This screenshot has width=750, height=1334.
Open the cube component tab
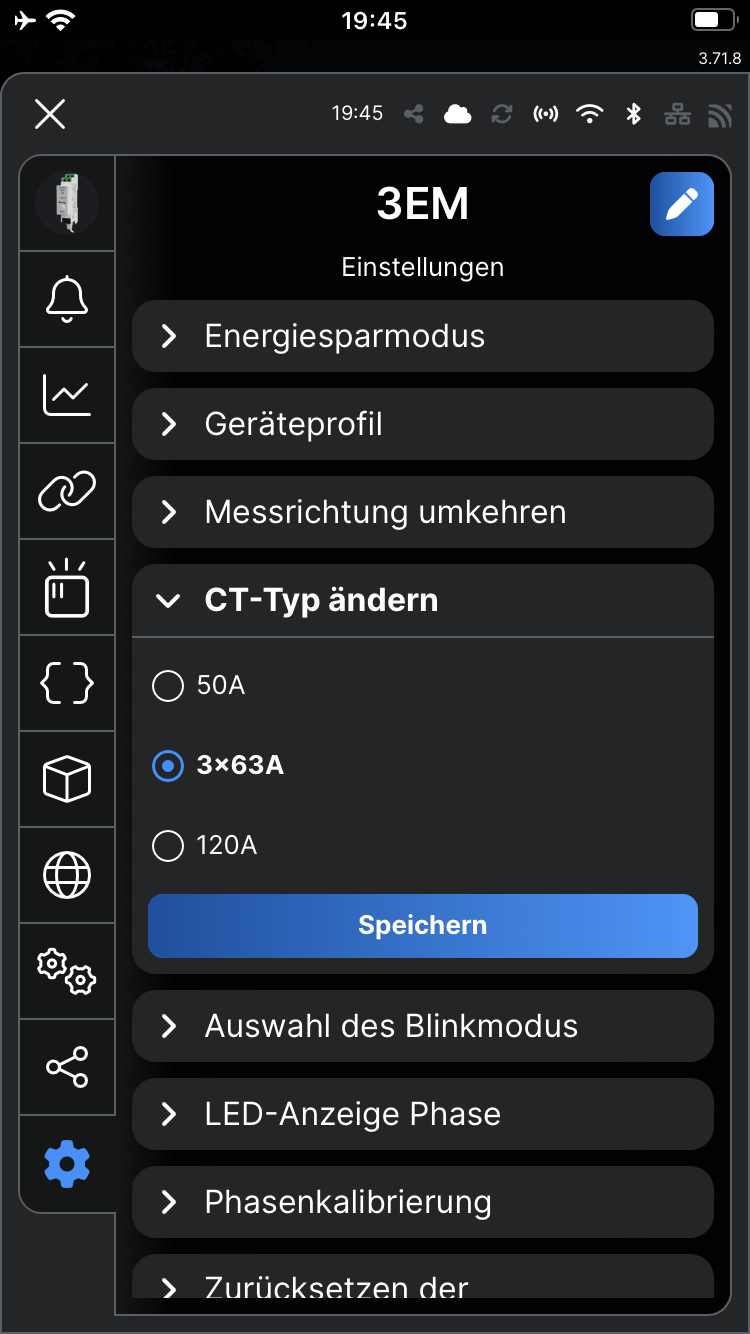(67, 779)
